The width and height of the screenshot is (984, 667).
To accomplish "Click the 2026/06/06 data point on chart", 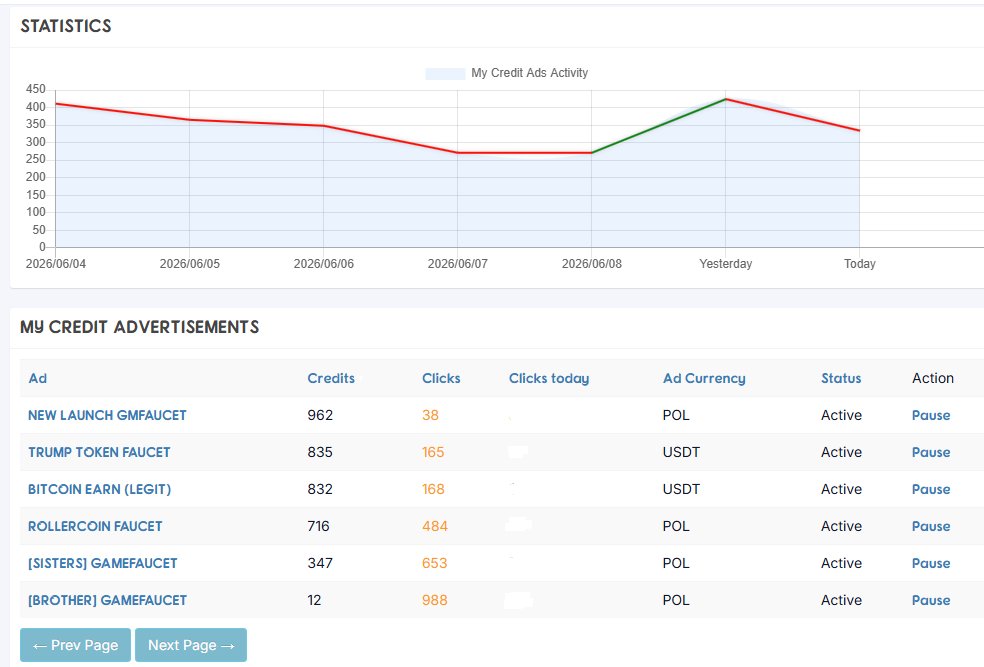I will 324,126.
